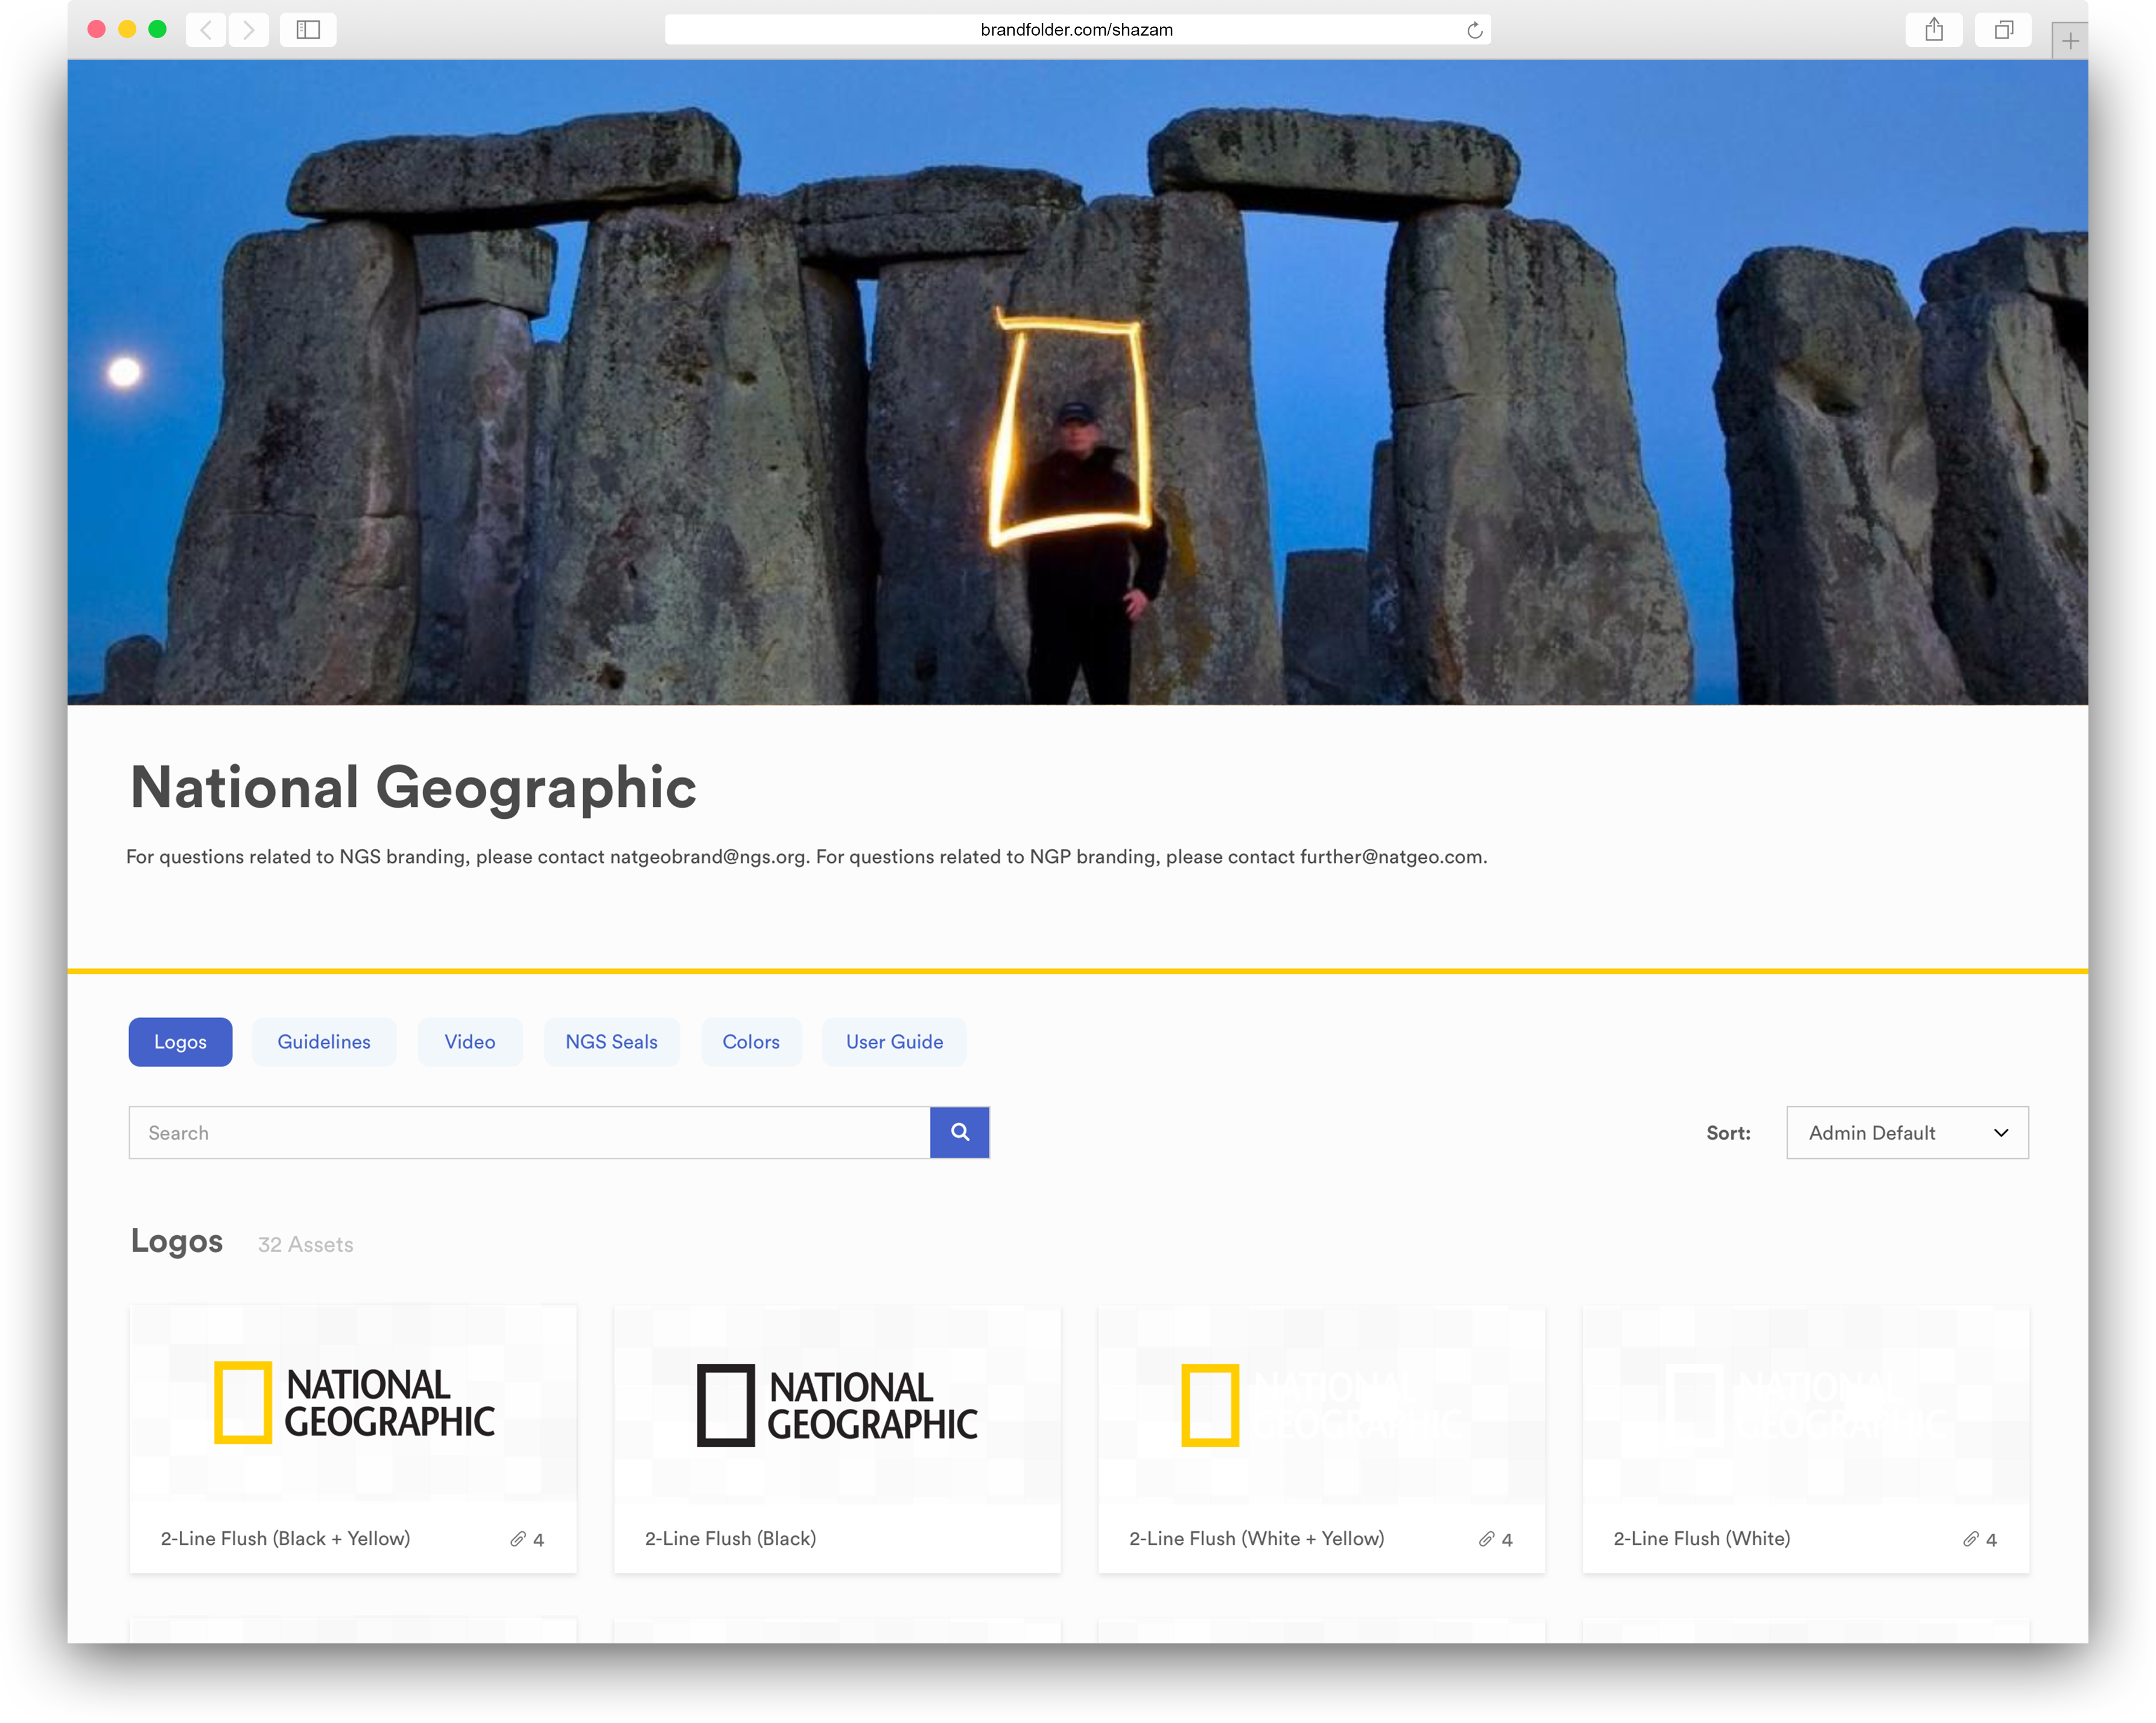This screenshot has height=1723, width=2156.
Task: Click the browser address bar
Action: pos(1077,30)
